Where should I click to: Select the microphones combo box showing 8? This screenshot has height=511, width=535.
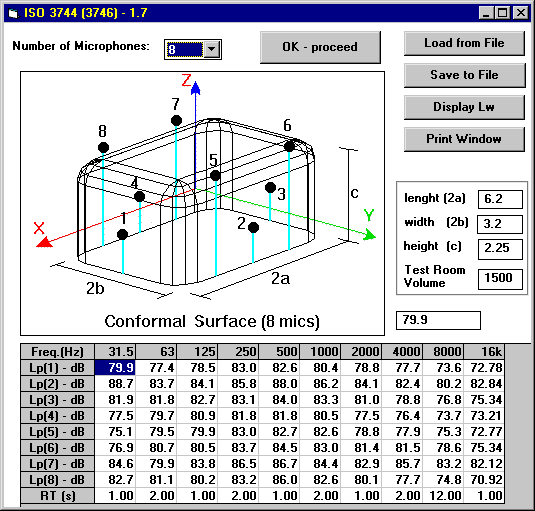(193, 49)
